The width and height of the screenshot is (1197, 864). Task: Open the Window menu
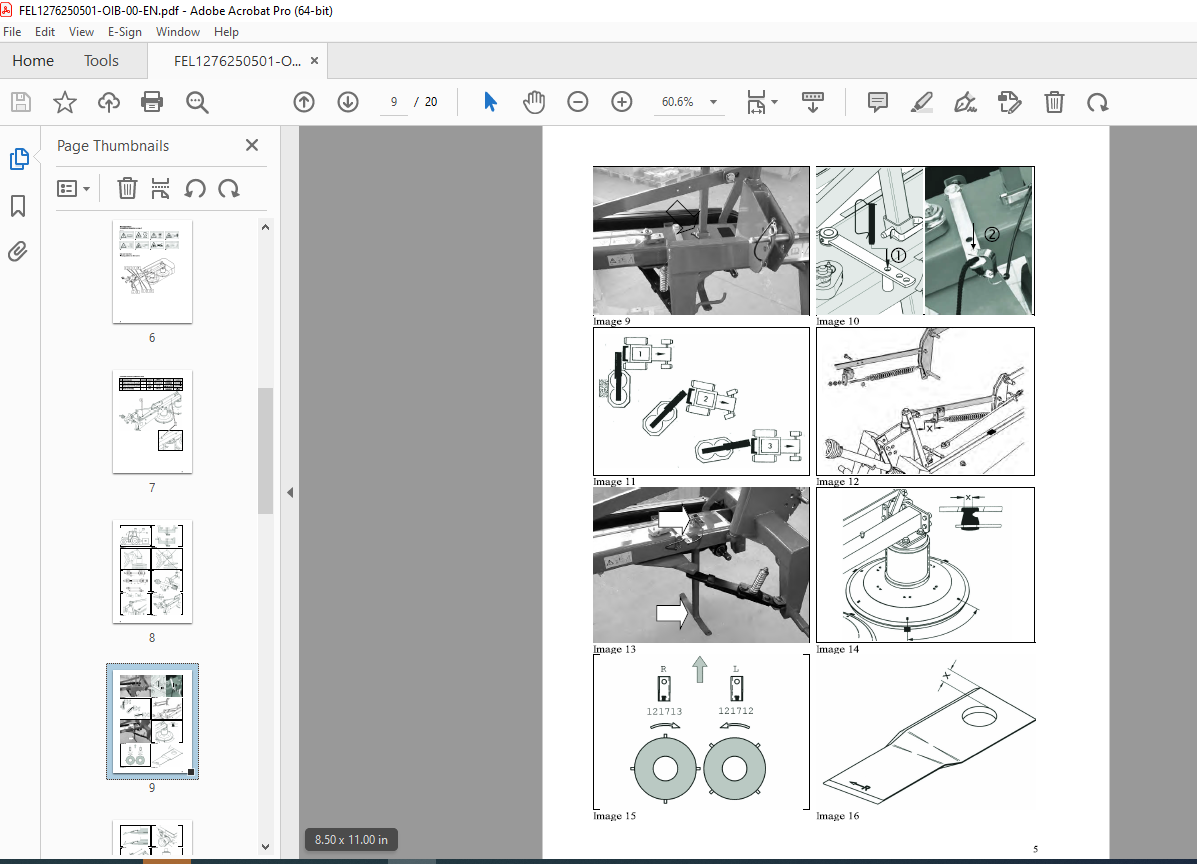[x=178, y=31]
